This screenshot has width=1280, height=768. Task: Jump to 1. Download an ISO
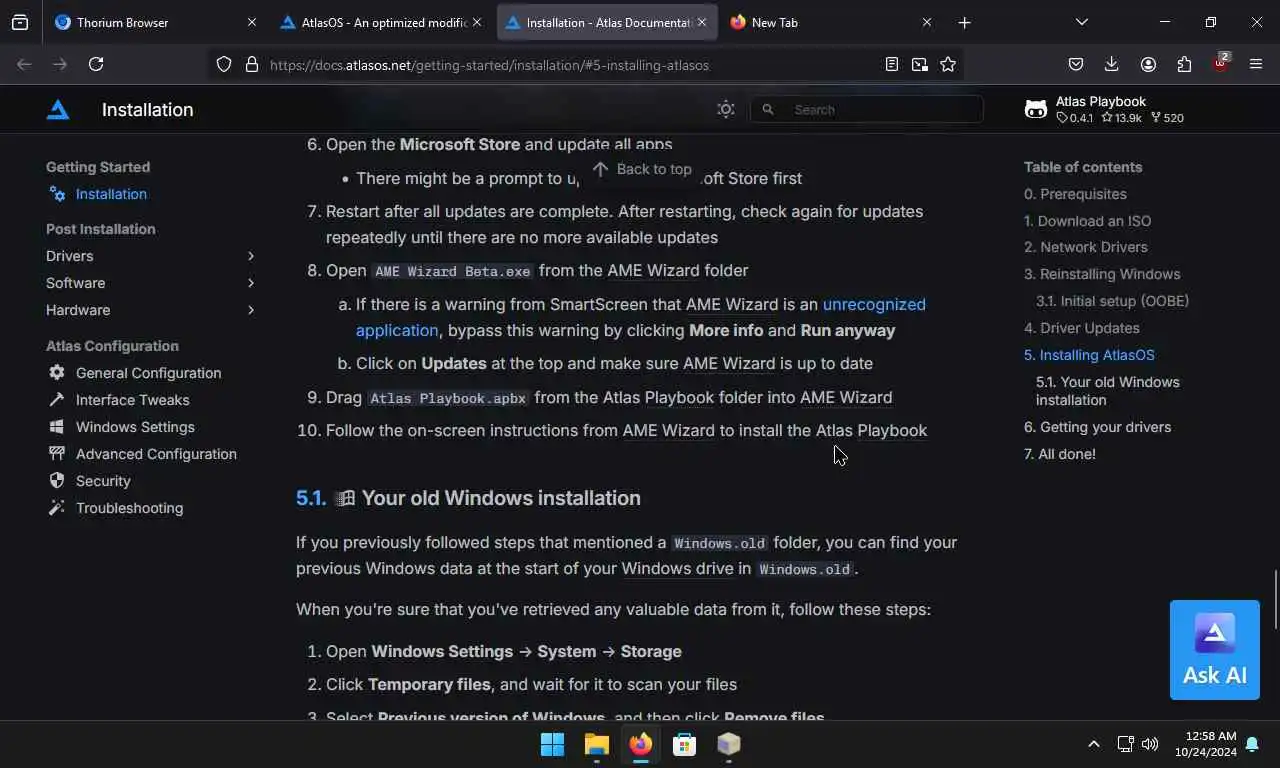tap(1087, 221)
